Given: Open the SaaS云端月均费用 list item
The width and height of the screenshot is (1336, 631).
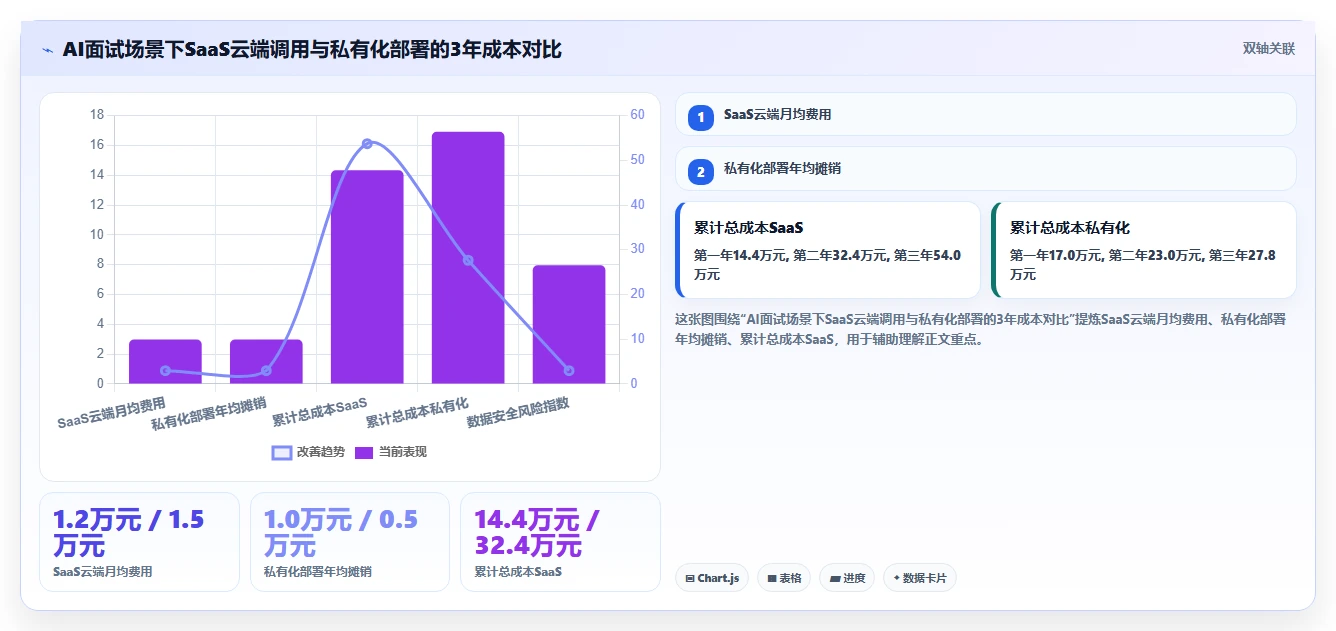Looking at the screenshot, I should 986,114.
